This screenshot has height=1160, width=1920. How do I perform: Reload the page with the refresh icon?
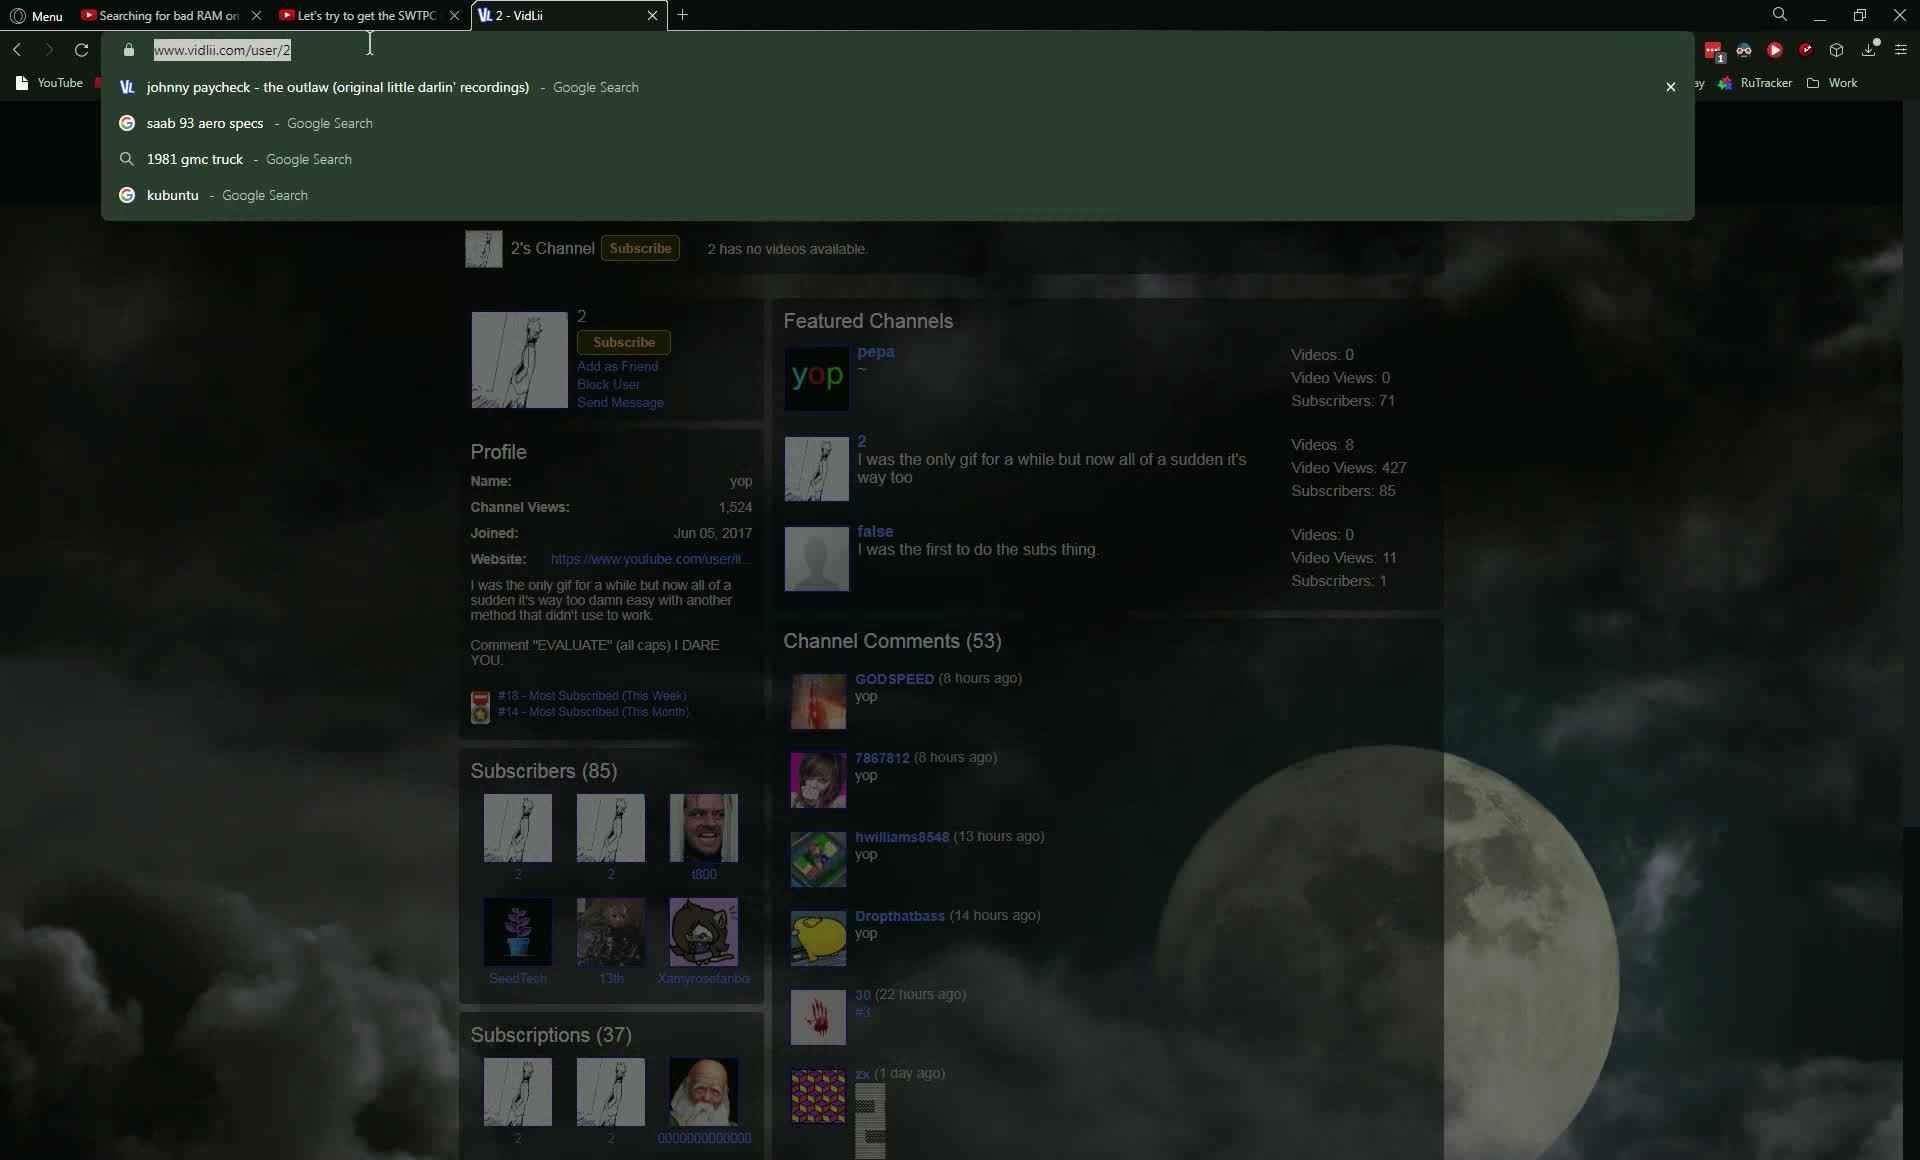(x=82, y=49)
